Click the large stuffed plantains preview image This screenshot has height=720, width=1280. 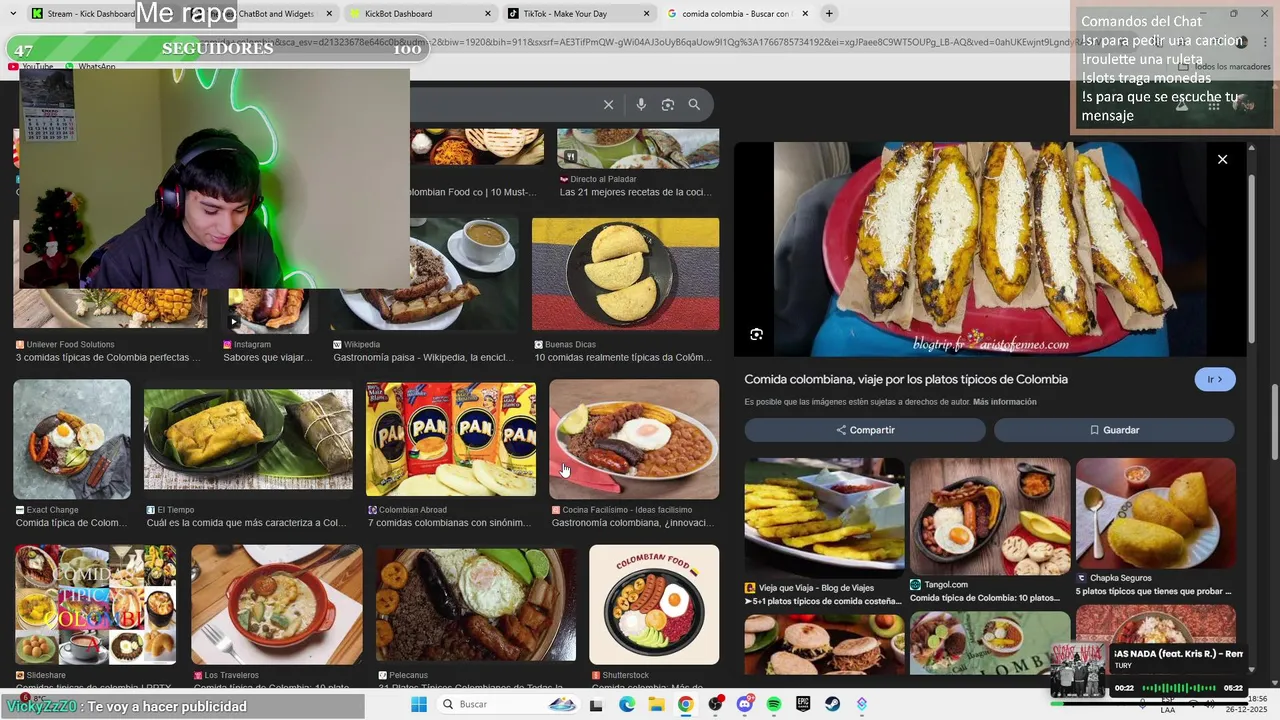[990, 249]
